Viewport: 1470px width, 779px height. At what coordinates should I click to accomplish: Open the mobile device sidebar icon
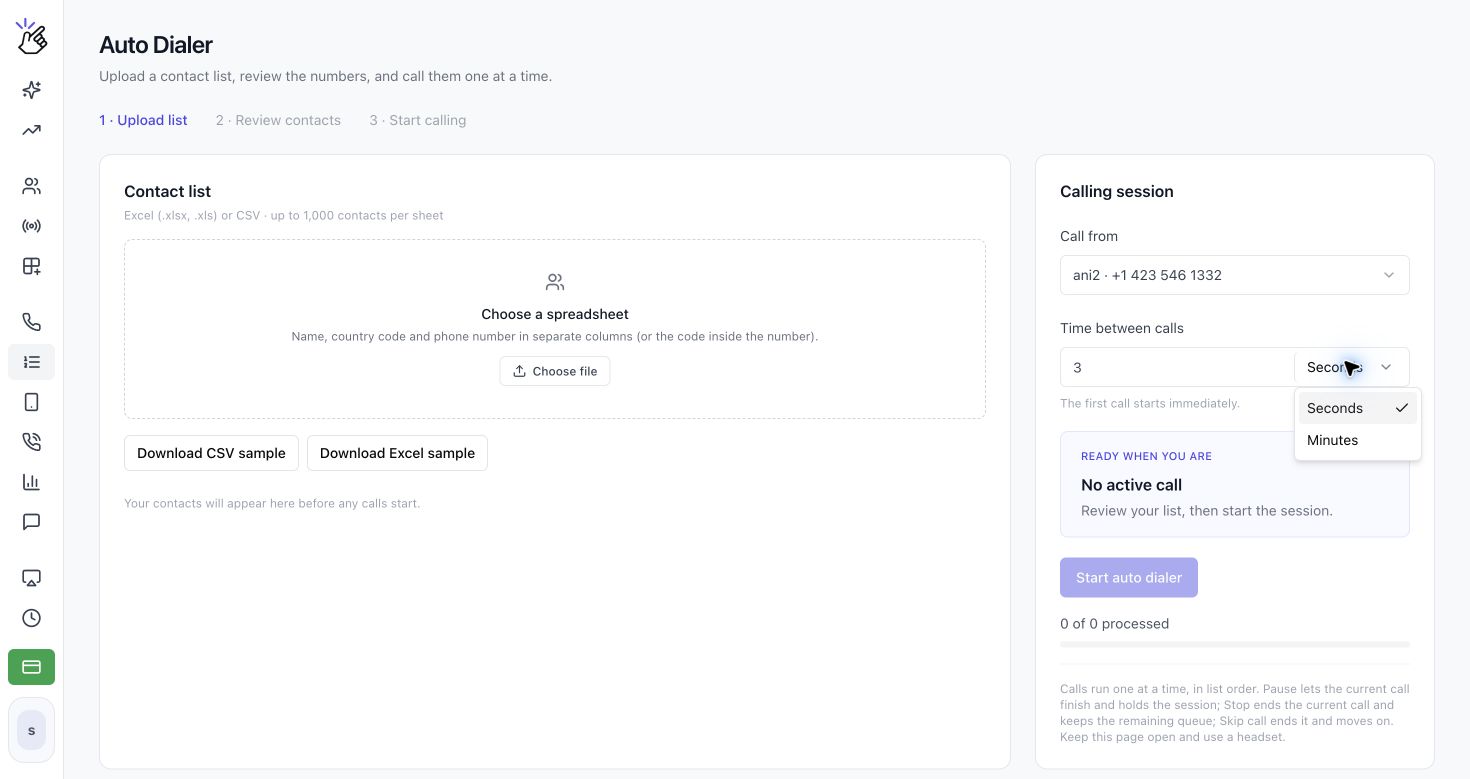coord(31,402)
